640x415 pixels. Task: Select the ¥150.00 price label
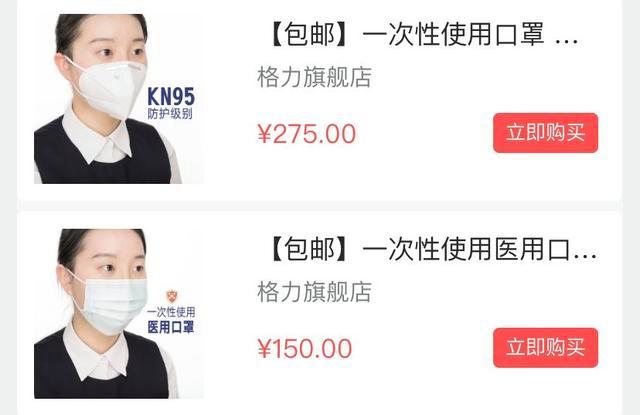point(304,348)
